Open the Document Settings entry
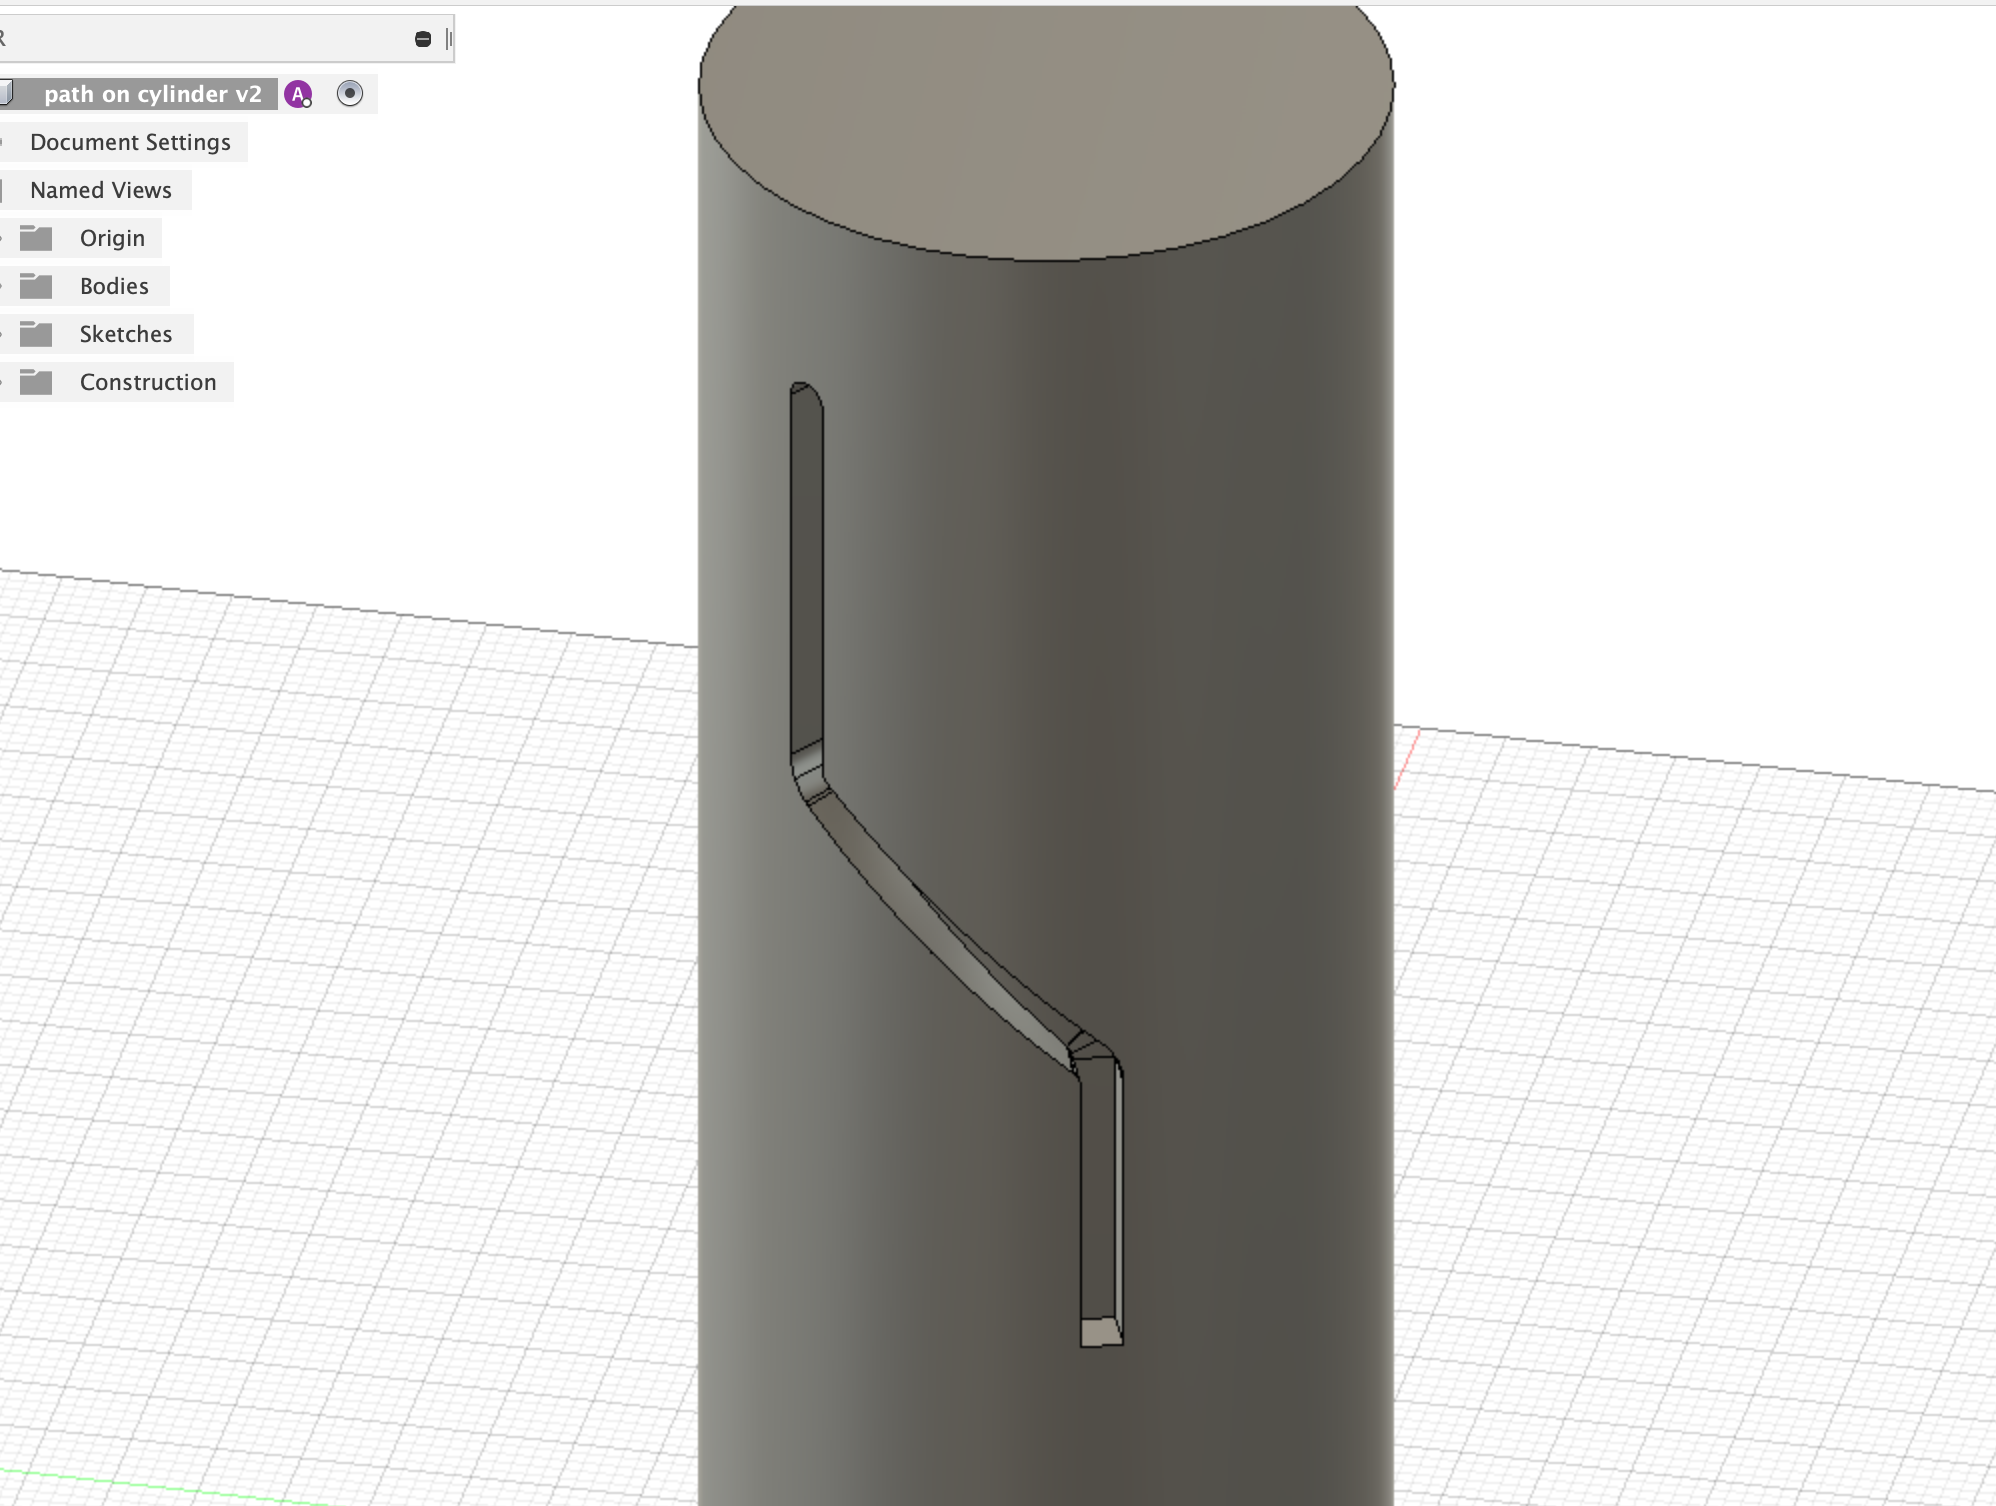 pyautogui.click(x=130, y=142)
